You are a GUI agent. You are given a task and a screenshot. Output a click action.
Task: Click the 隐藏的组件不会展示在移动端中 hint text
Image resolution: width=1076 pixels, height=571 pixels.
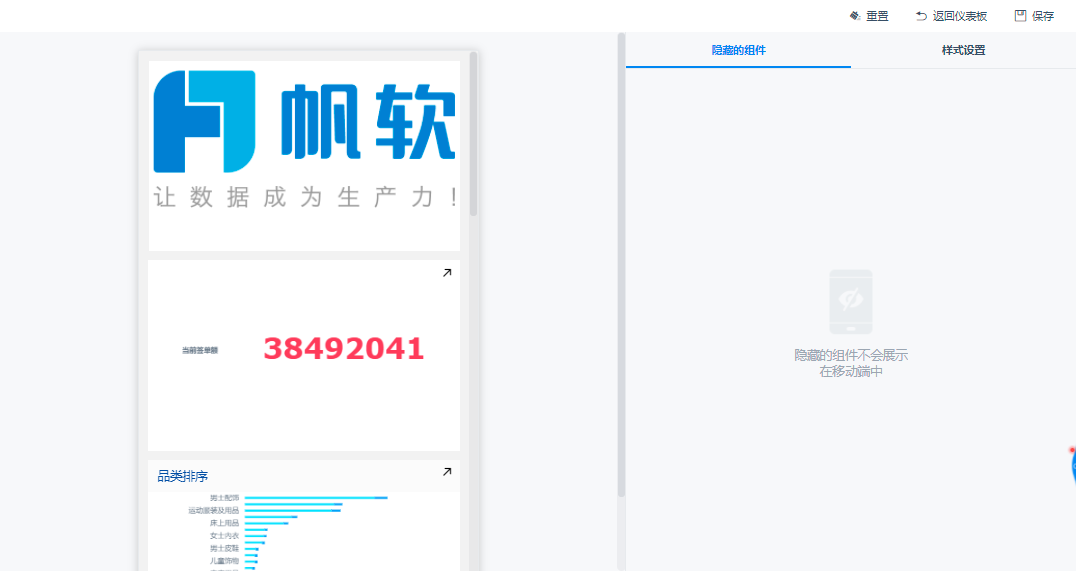tap(851, 363)
